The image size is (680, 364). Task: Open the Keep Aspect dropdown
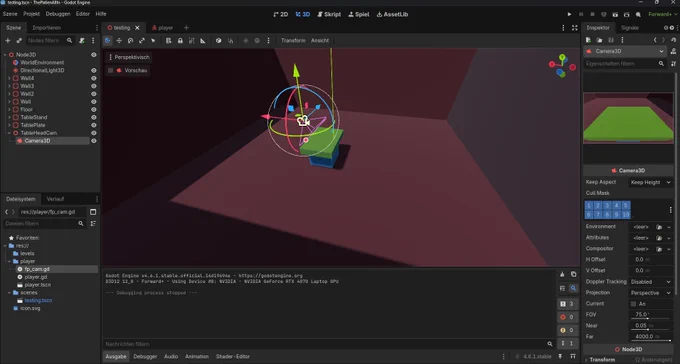[x=651, y=182]
